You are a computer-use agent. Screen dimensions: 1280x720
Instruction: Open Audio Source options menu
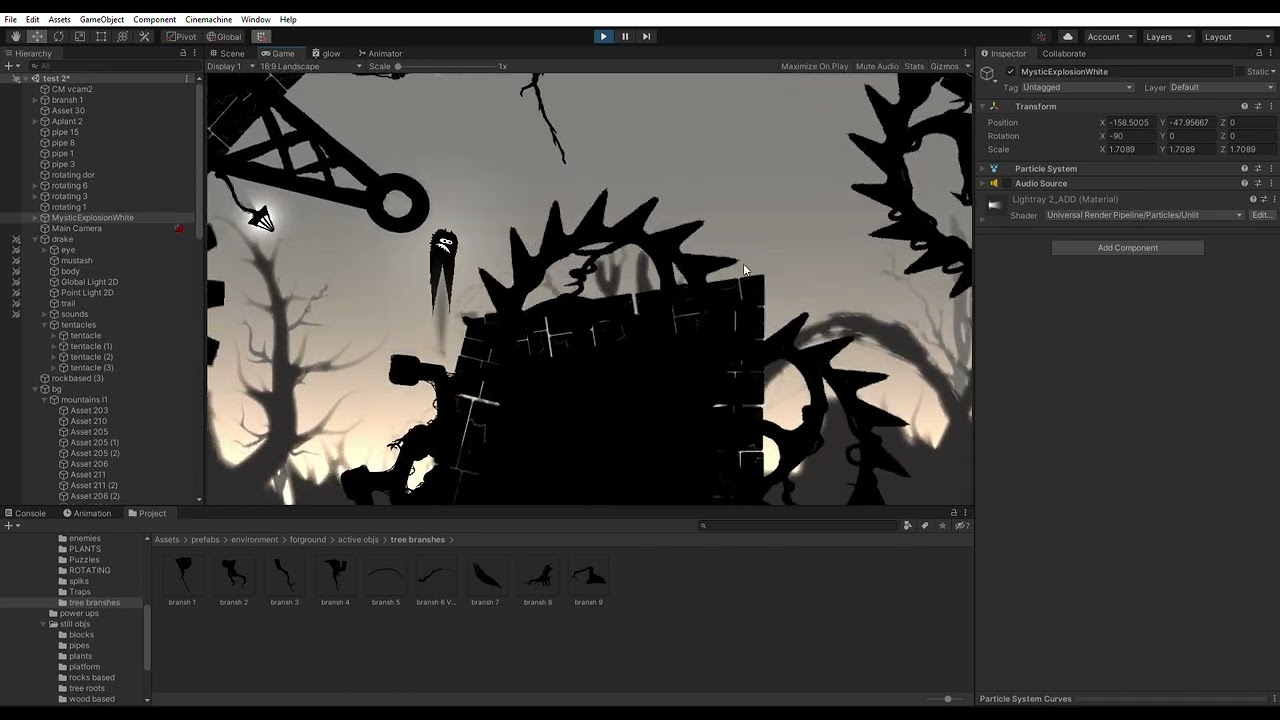[x=1271, y=184]
